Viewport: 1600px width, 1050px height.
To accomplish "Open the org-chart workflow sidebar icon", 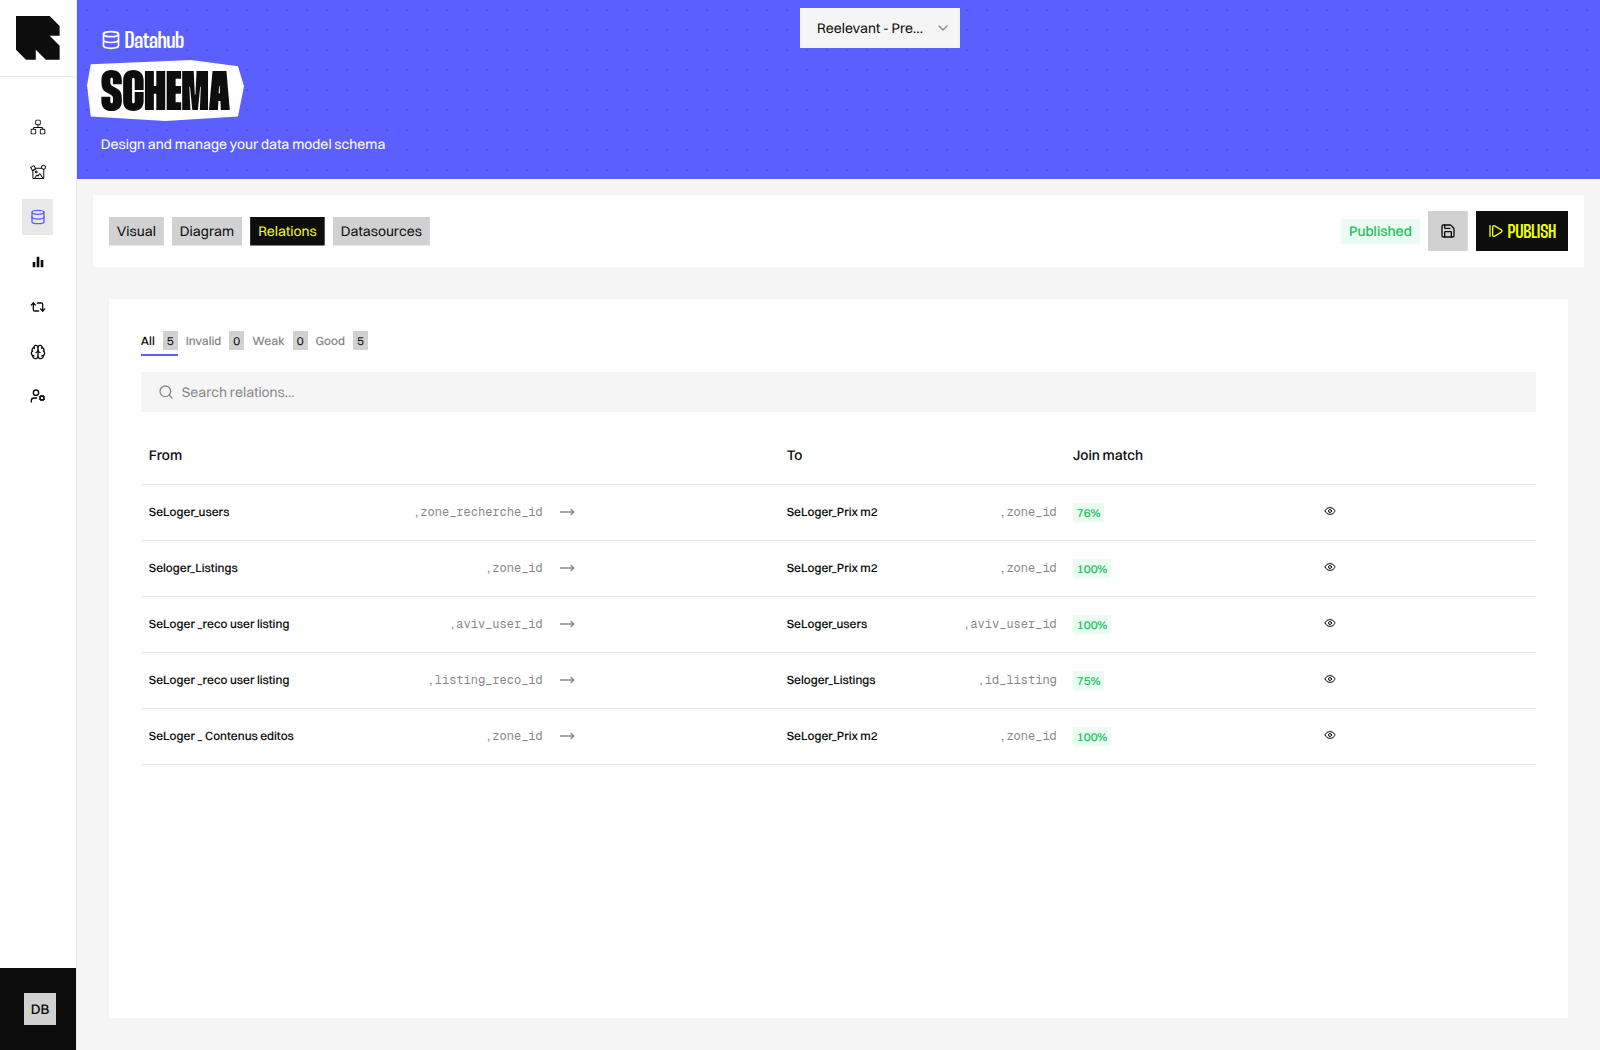I will (38, 127).
